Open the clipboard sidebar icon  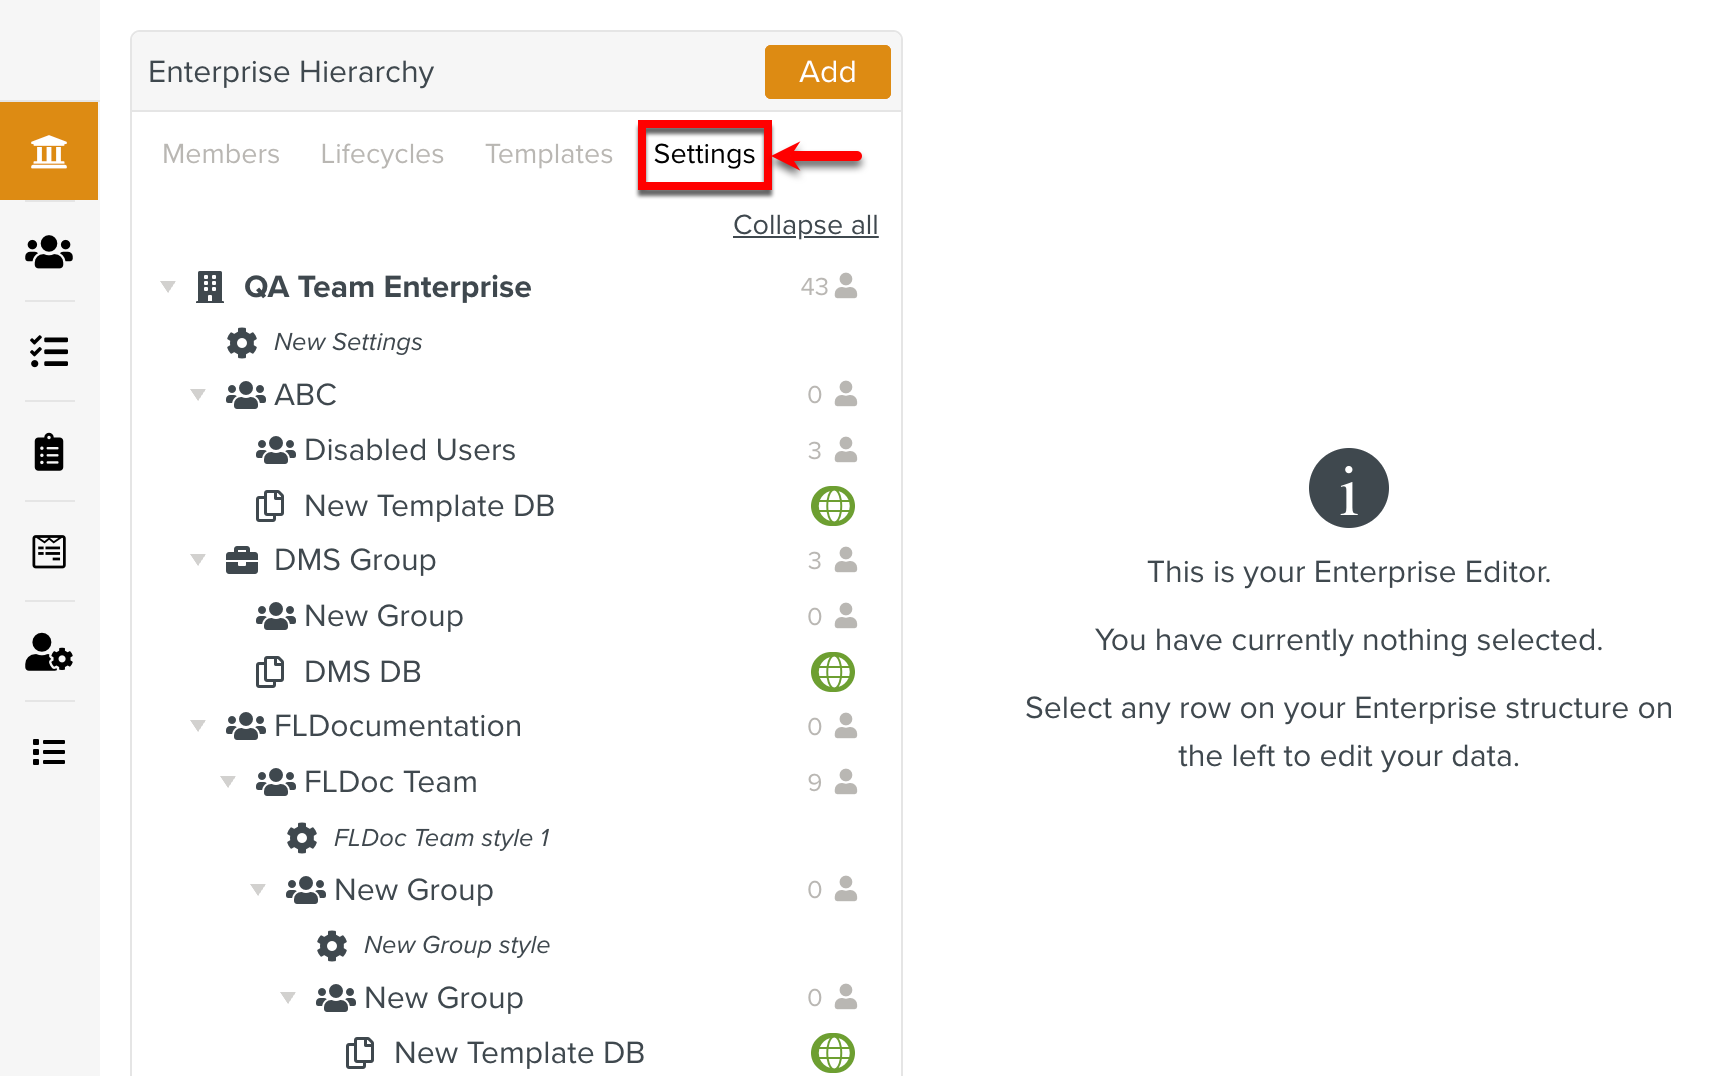[x=49, y=452]
